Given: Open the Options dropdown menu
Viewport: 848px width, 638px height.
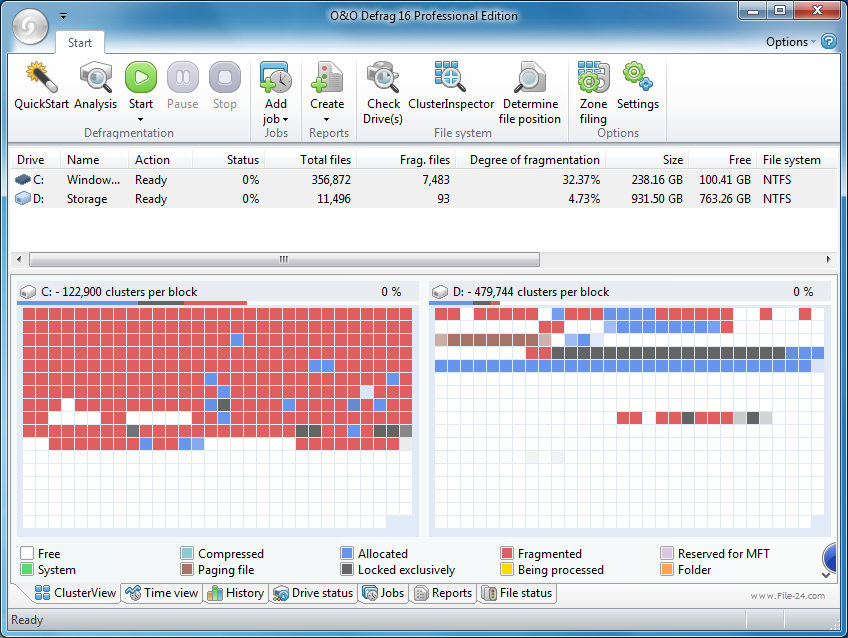Looking at the screenshot, I should coord(791,42).
